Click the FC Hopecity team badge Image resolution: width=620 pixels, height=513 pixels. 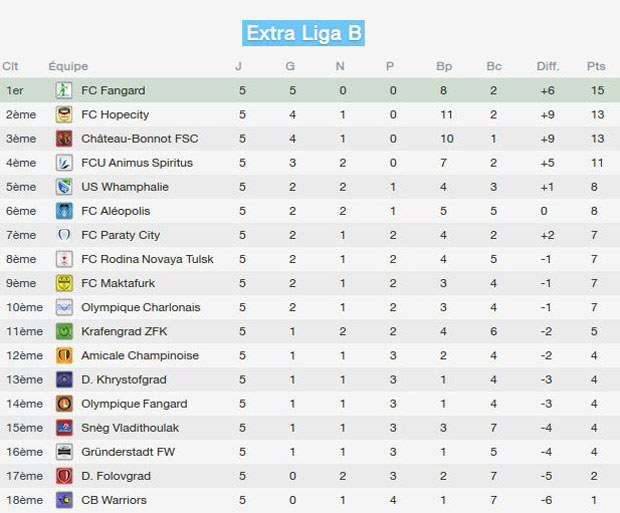(x=64, y=114)
